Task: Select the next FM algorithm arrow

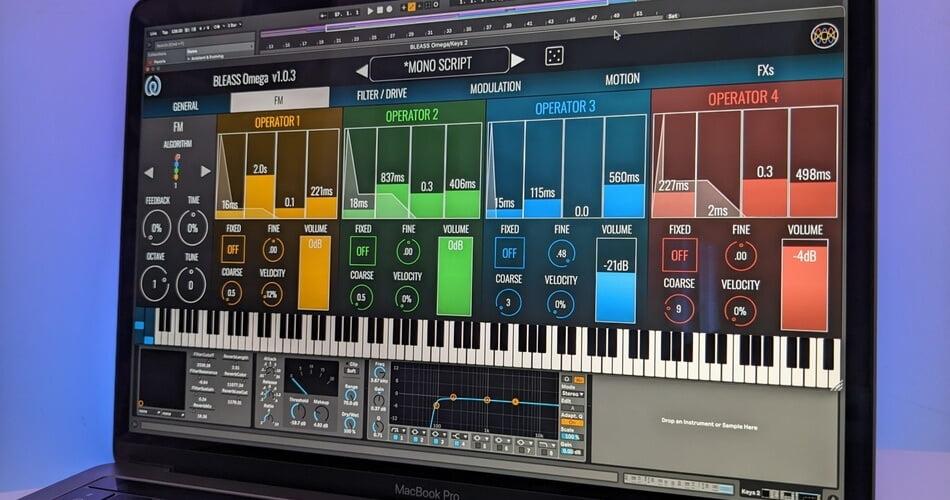Action: tap(206, 171)
